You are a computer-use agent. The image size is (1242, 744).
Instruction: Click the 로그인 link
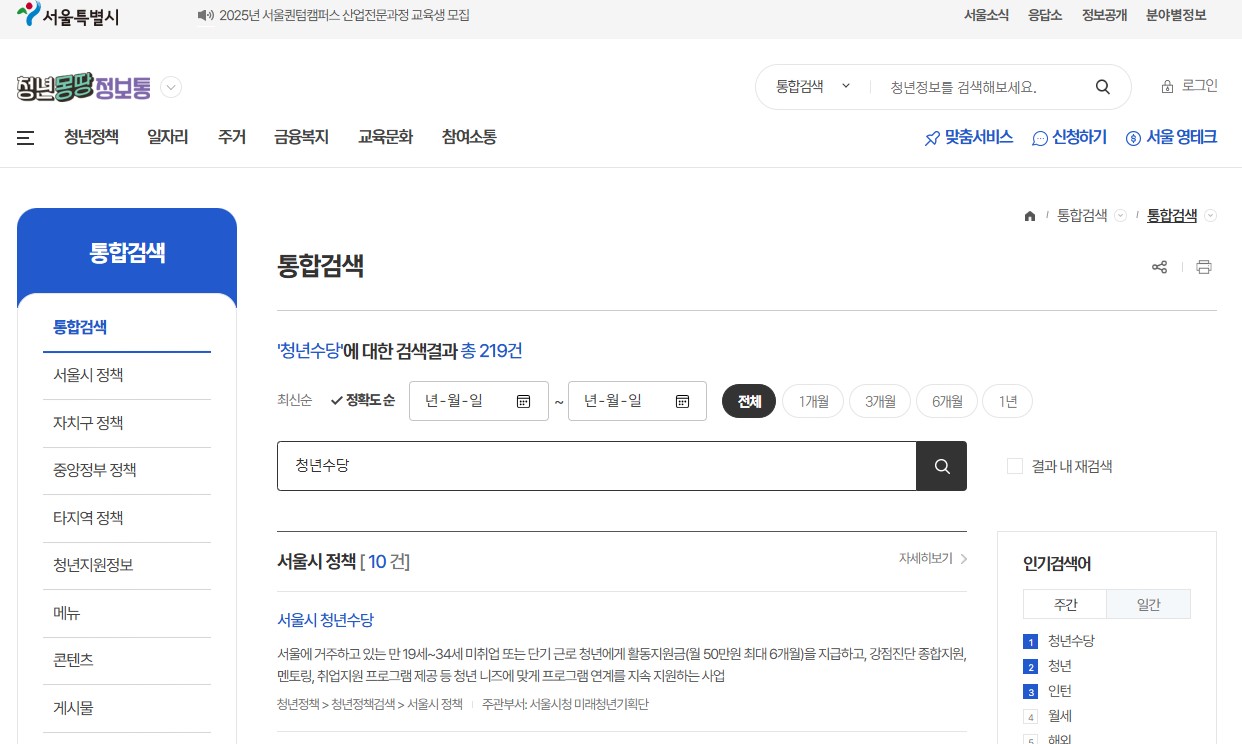click(1200, 86)
